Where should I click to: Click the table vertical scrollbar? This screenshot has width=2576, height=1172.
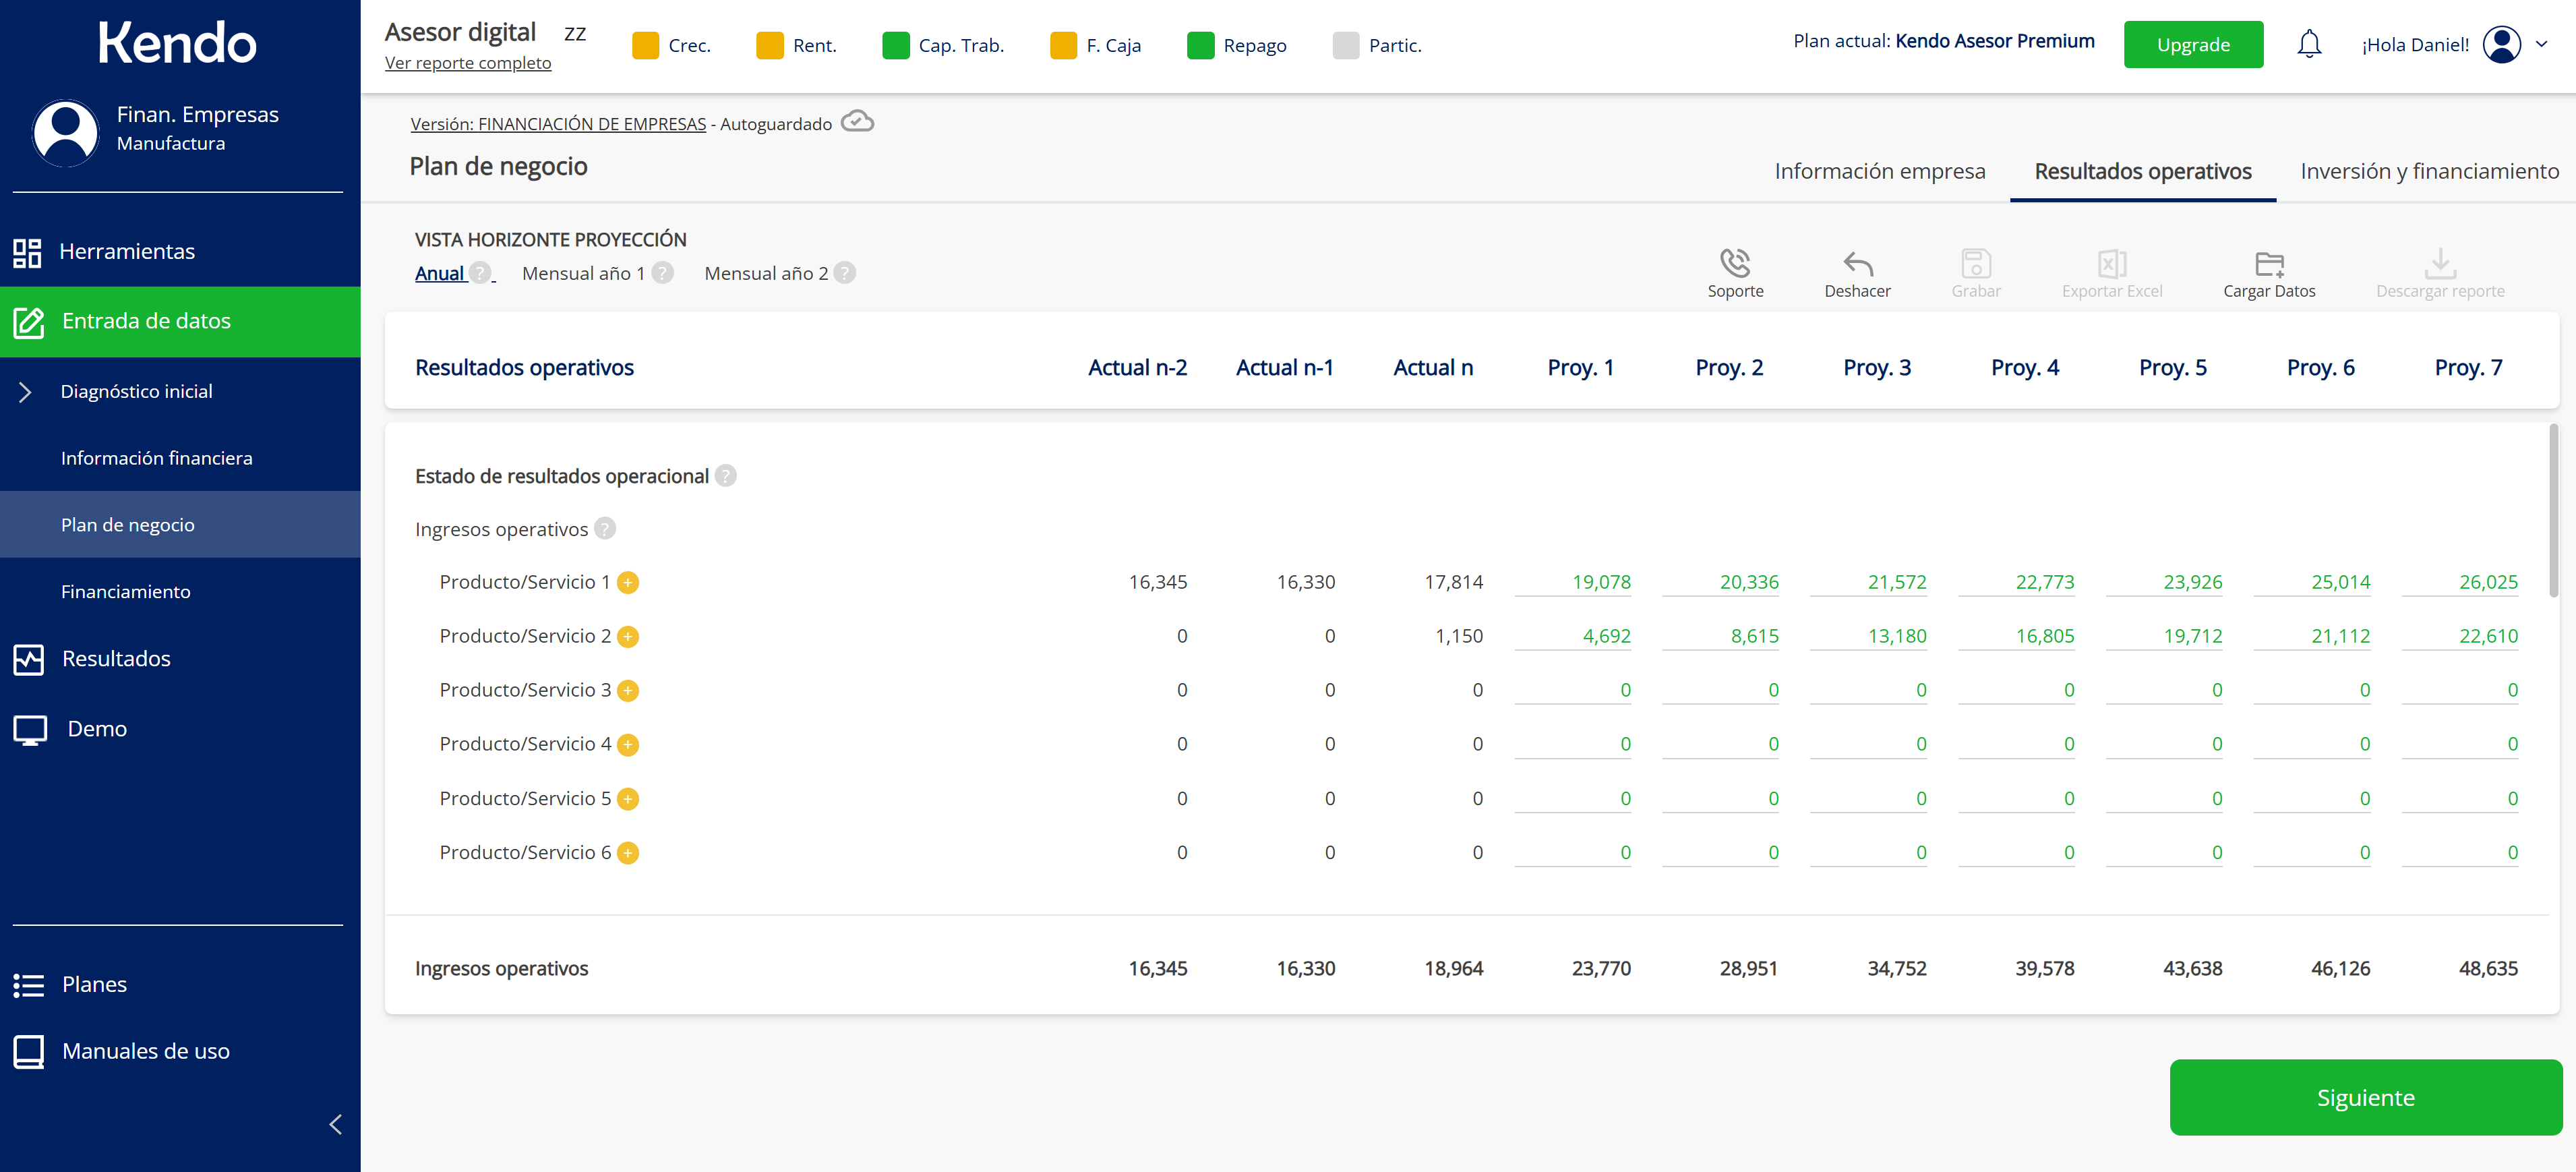(2553, 510)
